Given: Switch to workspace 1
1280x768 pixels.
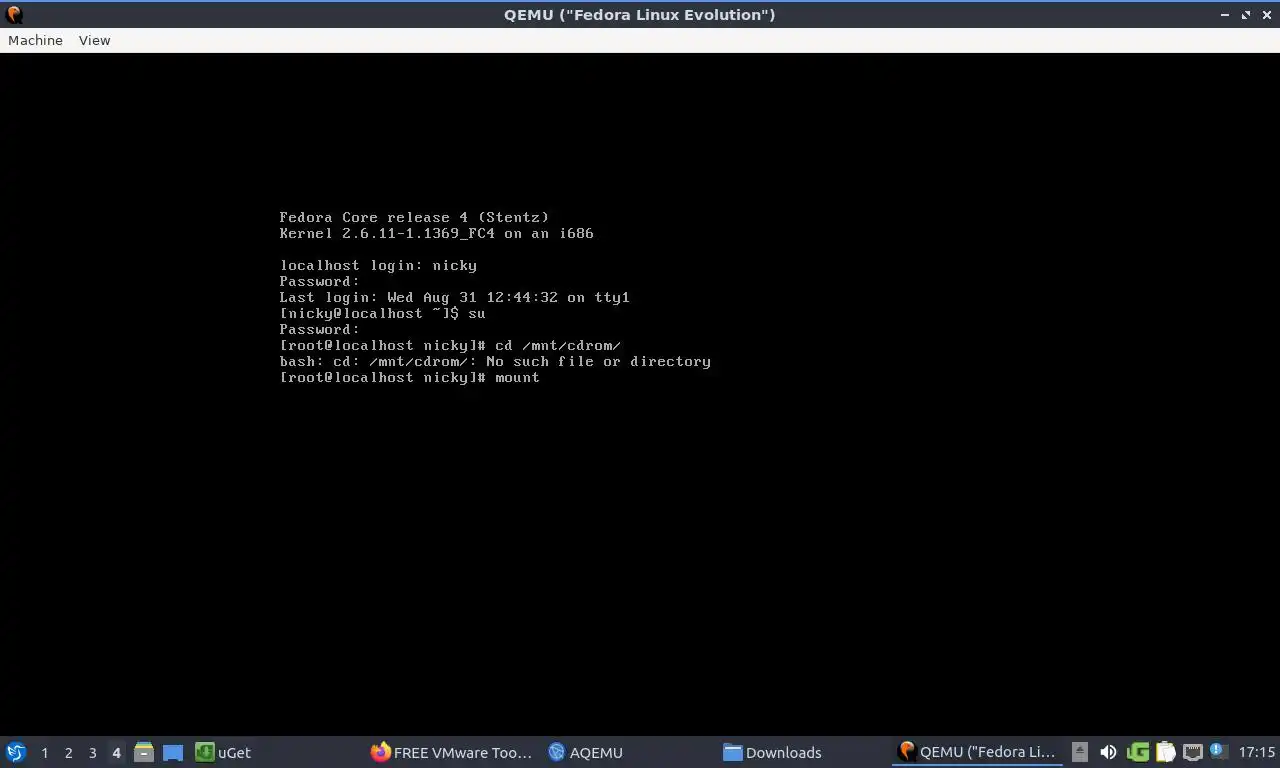Looking at the screenshot, I should [x=44, y=752].
